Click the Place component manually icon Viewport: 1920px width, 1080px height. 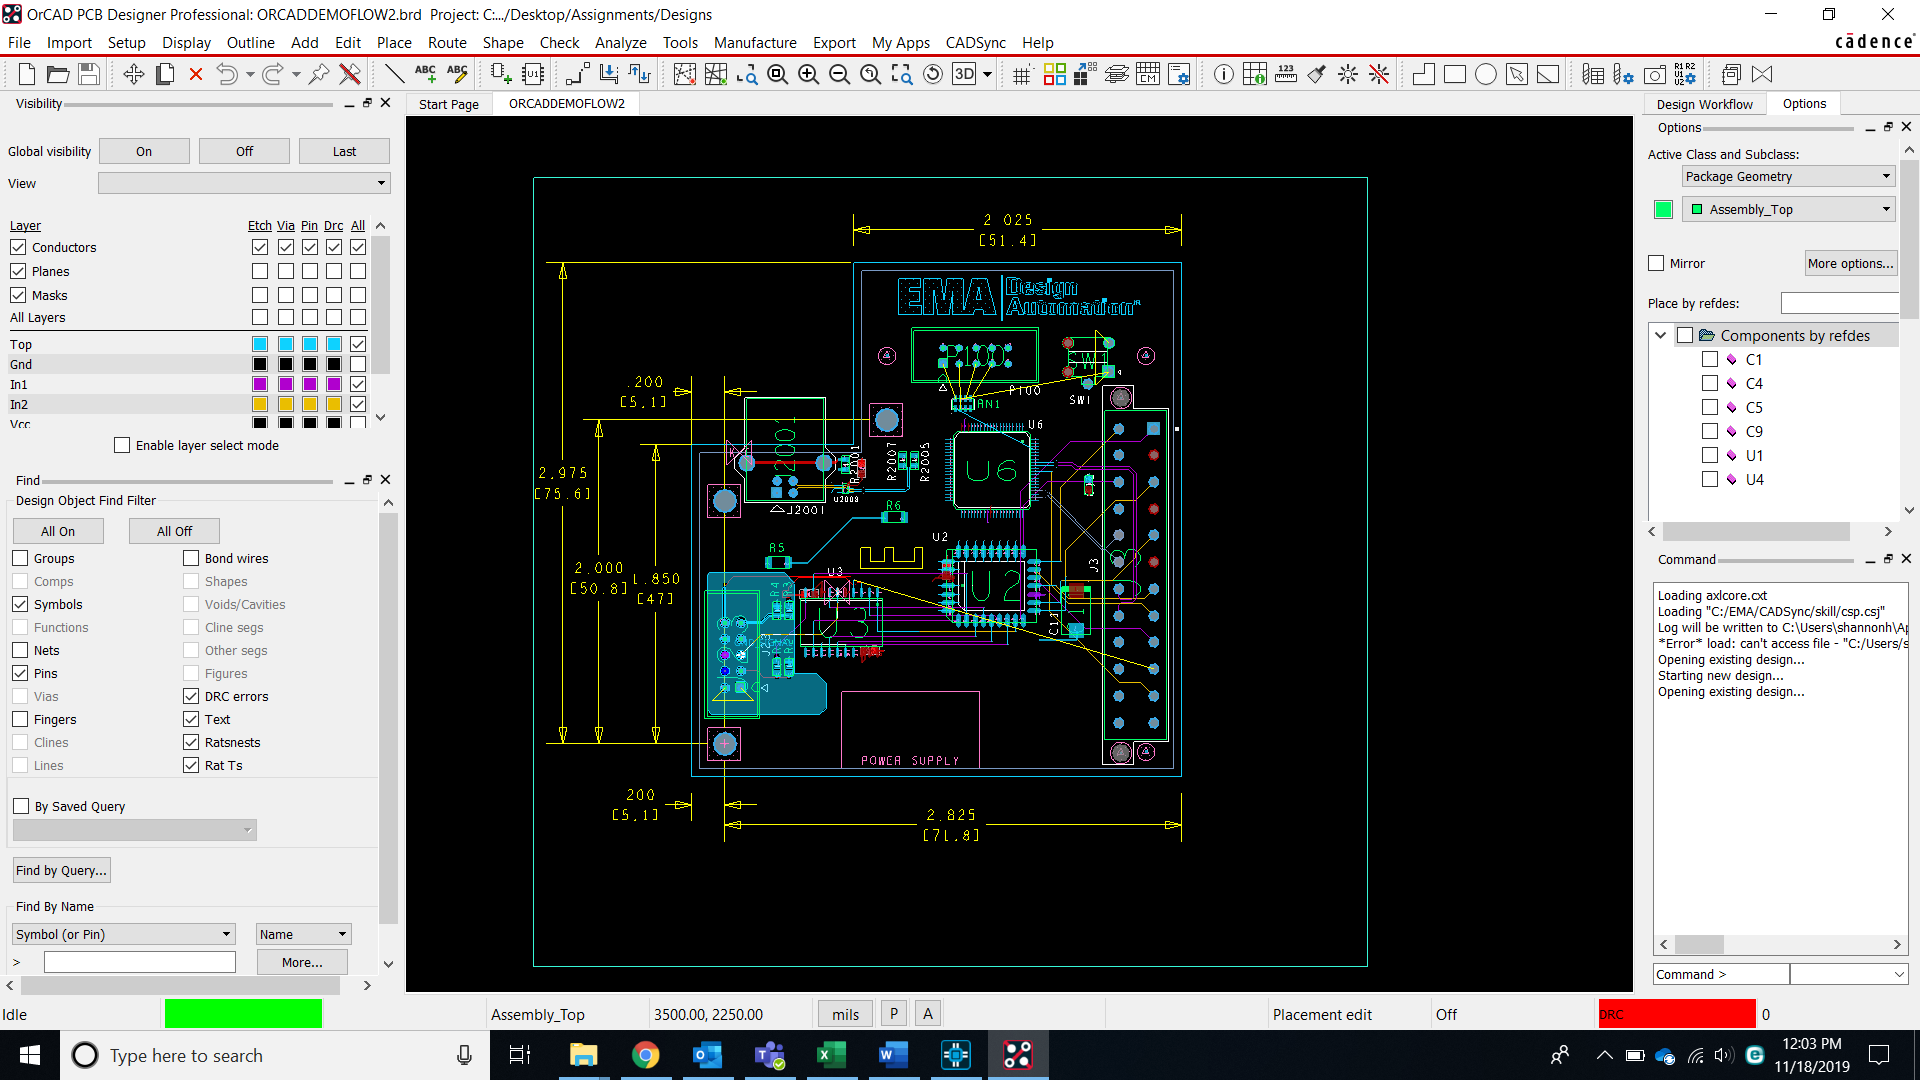pyautogui.click(x=502, y=74)
